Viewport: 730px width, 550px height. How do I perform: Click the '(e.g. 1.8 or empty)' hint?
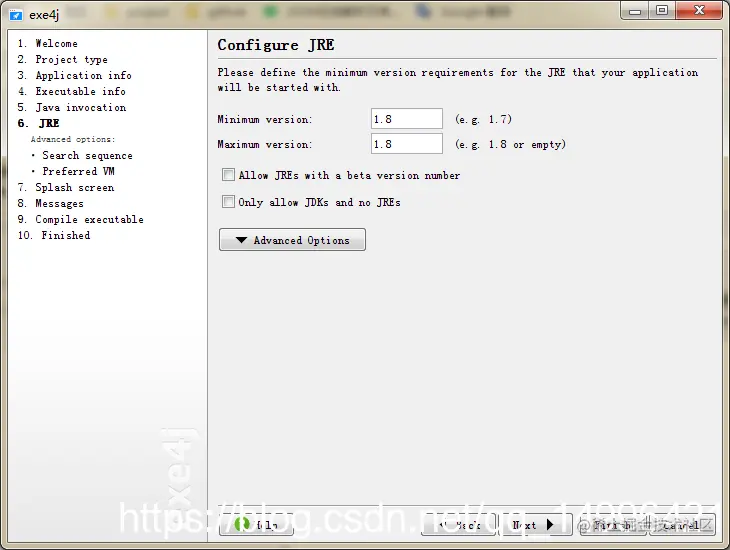(x=510, y=145)
